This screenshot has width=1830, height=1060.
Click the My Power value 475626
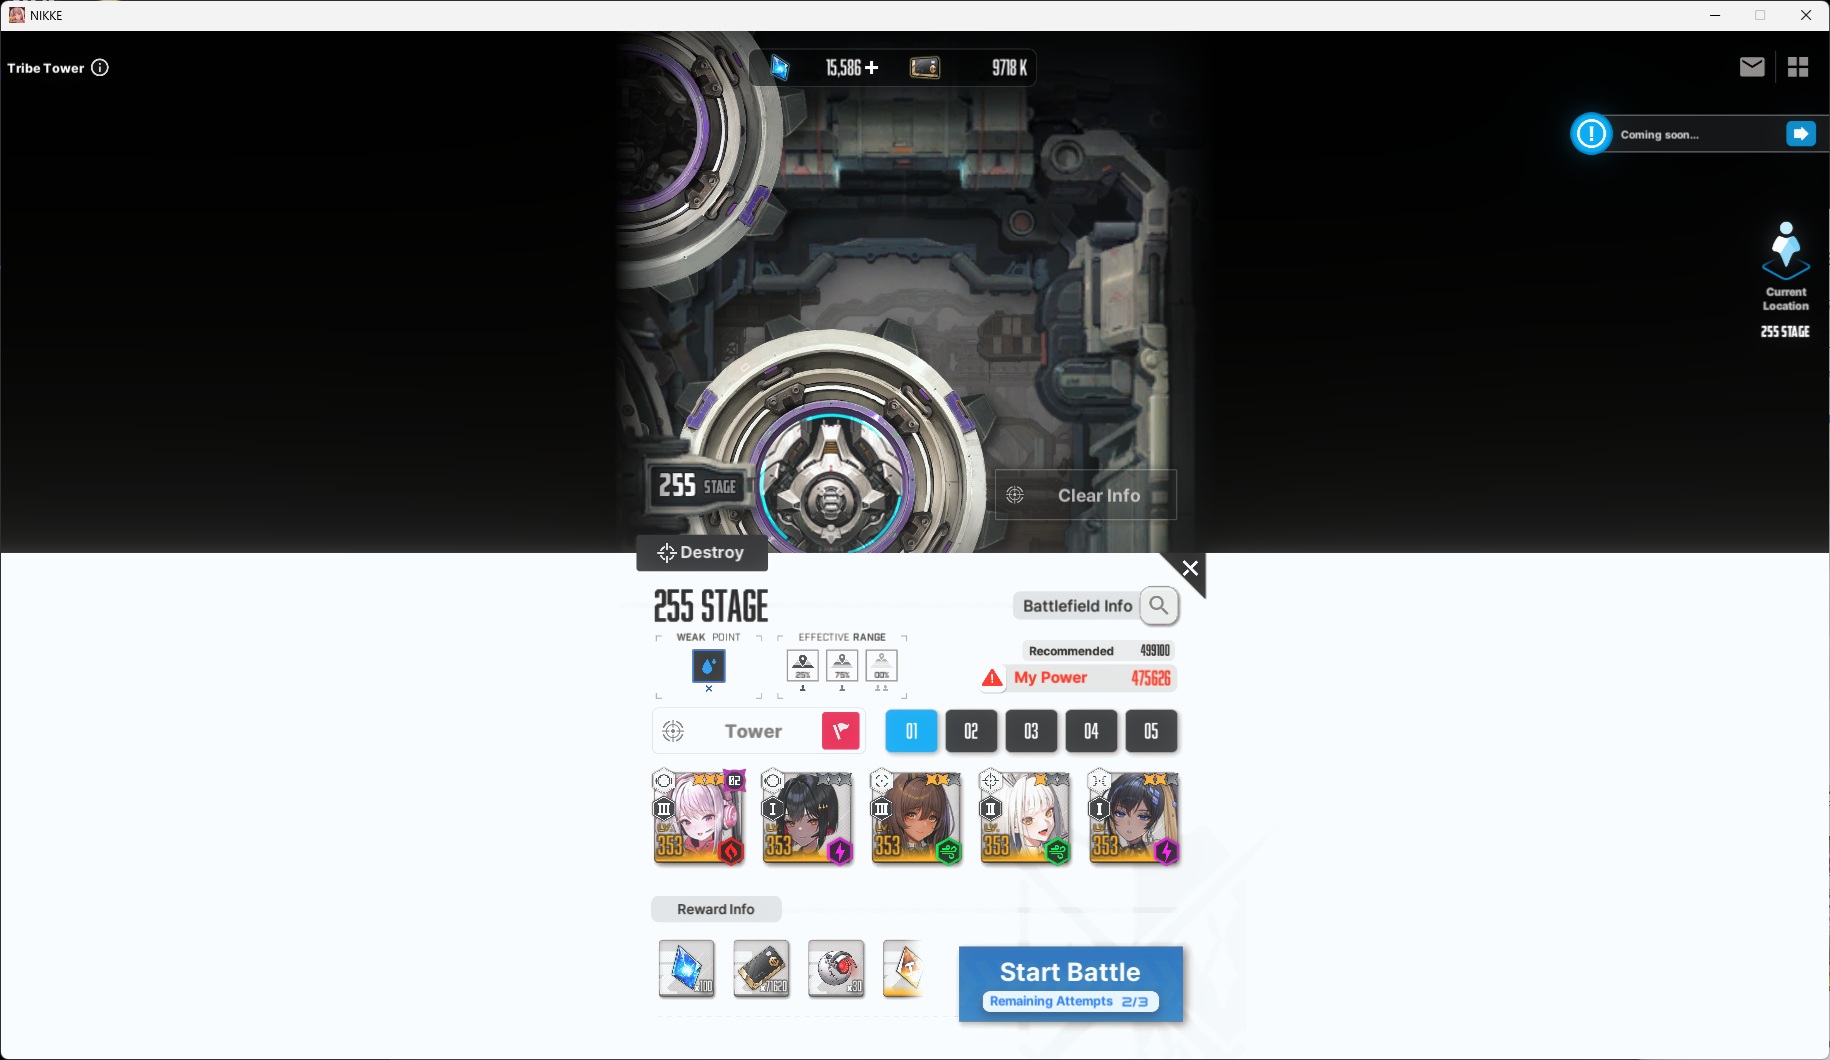click(x=1151, y=678)
